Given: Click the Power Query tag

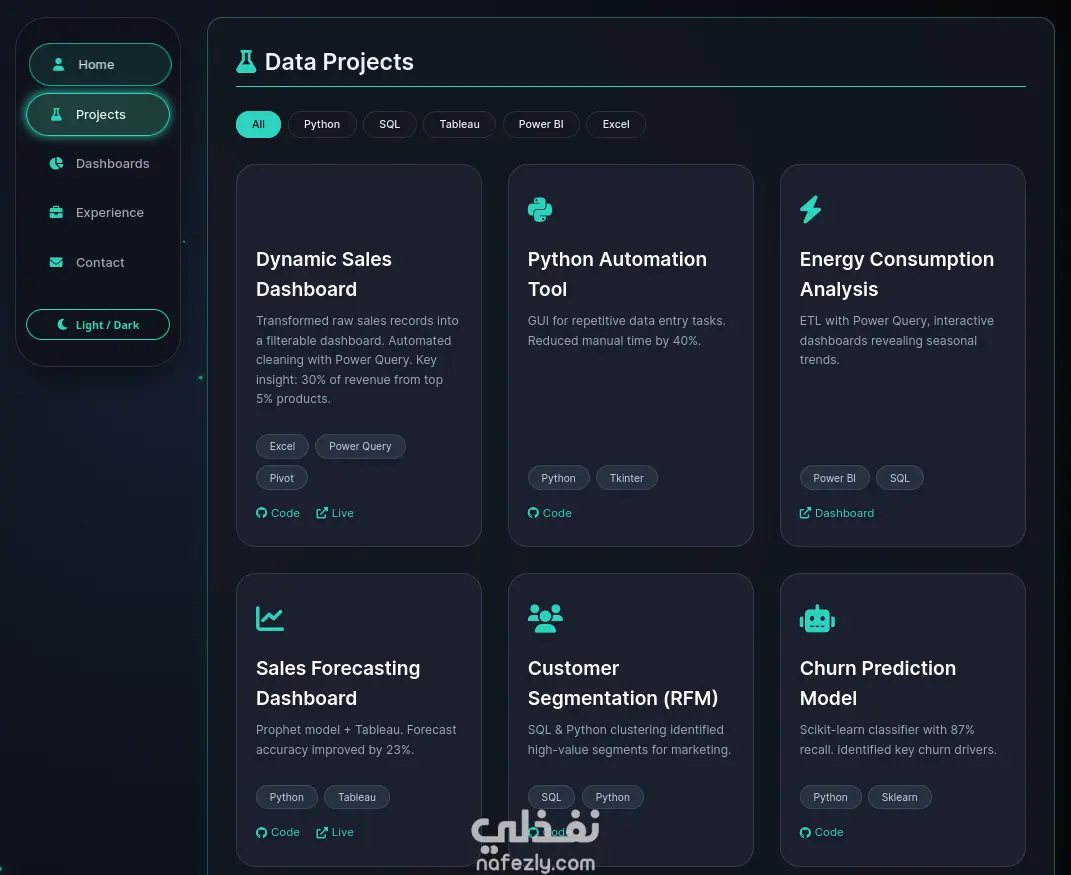Looking at the screenshot, I should [360, 446].
